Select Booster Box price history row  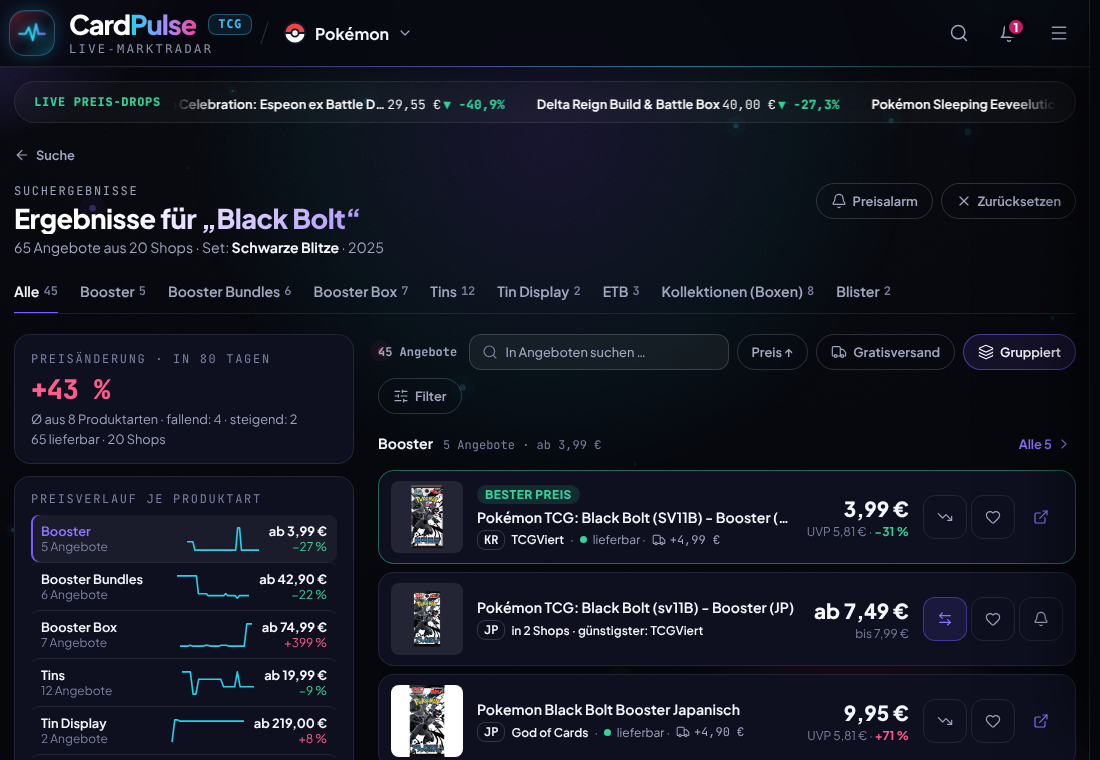click(x=184, y=634)
